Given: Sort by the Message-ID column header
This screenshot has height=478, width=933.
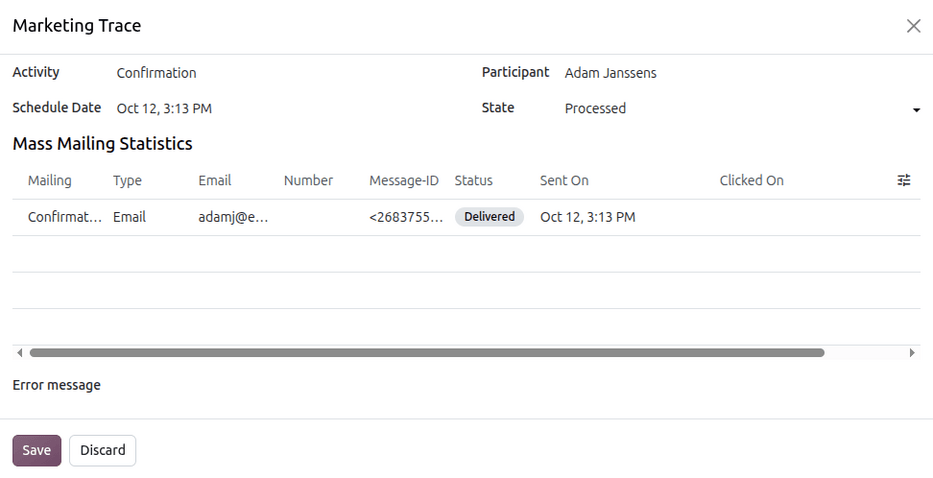Looking at the screenshot, I should [x=403, y=180].
